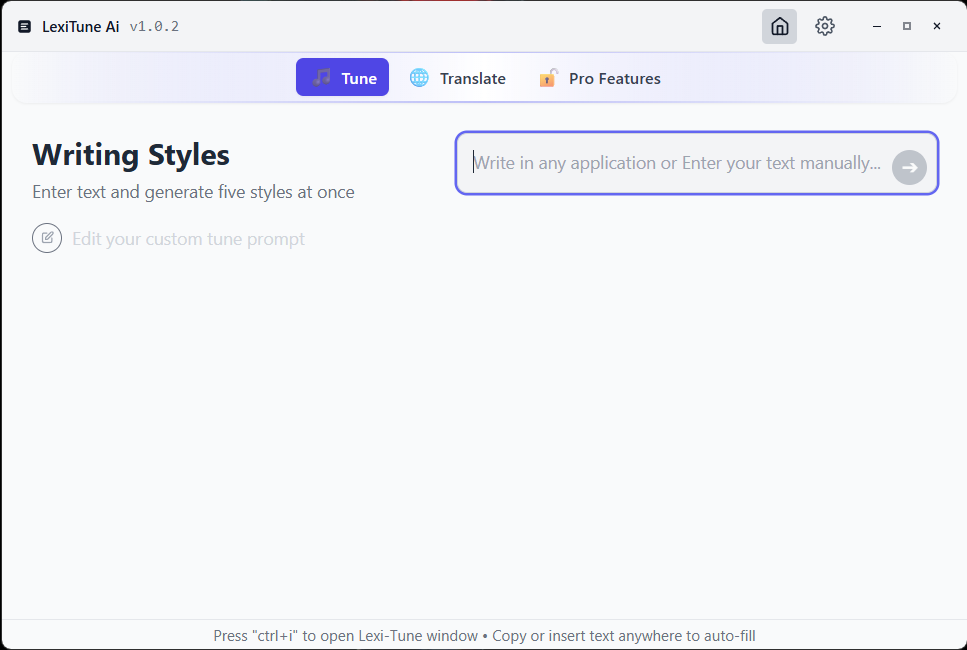Image resolution: width=967 pixels, height=650 pixels.
Task: Open the settings gear icon
Action: (x=824, y=27)
